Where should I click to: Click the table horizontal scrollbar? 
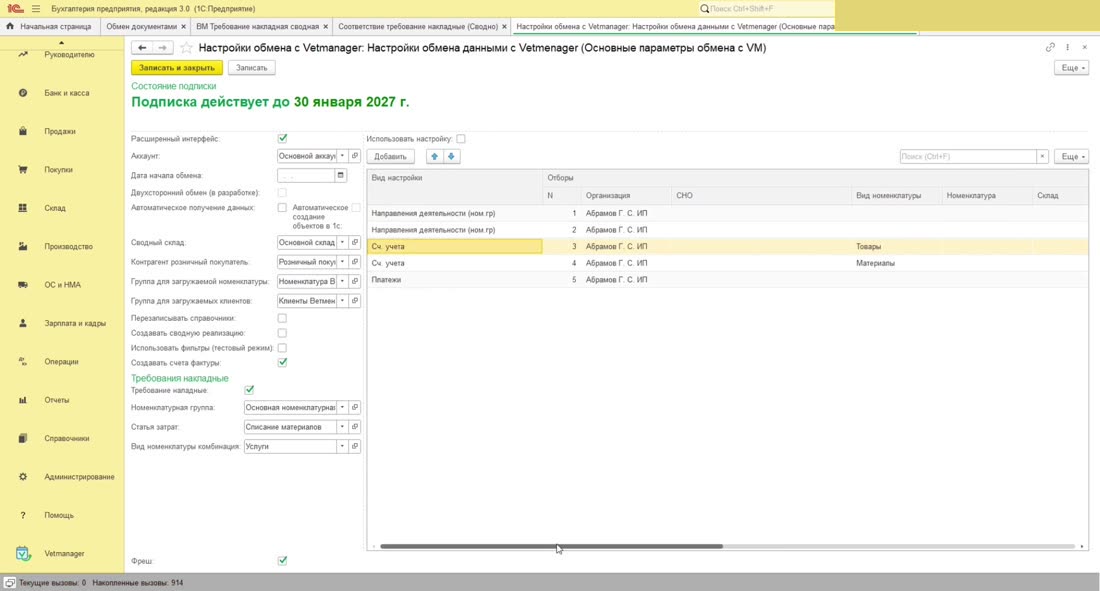click(551, 546)
